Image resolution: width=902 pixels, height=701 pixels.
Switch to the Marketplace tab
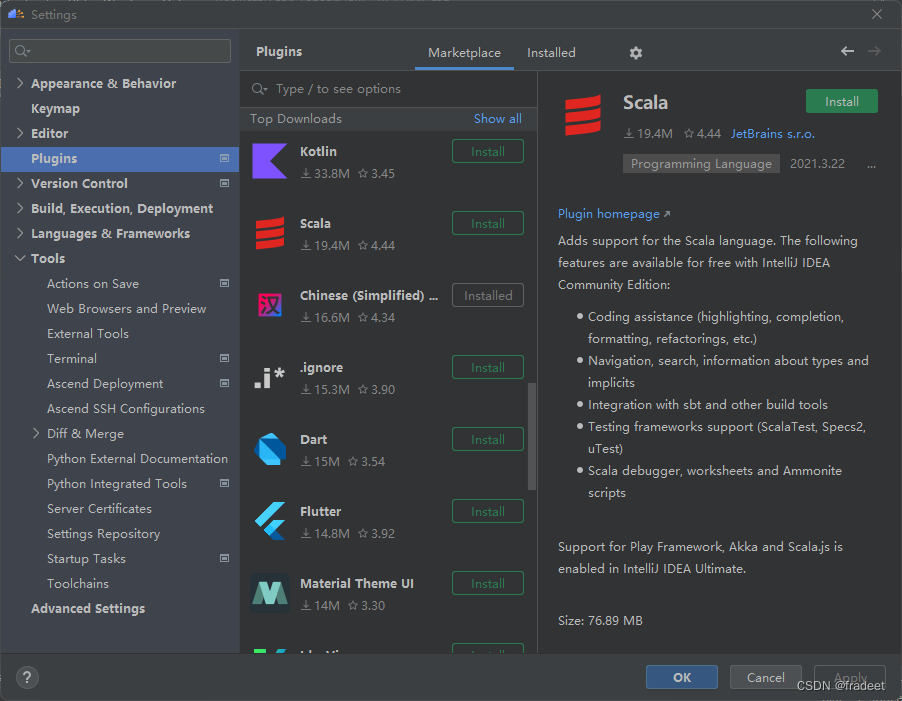(x=464, y=53)
